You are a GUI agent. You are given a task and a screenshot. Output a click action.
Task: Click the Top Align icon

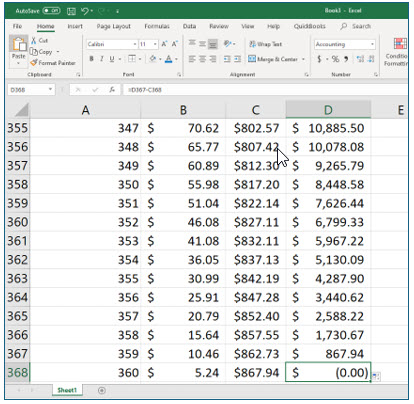[x=192, y=43]
